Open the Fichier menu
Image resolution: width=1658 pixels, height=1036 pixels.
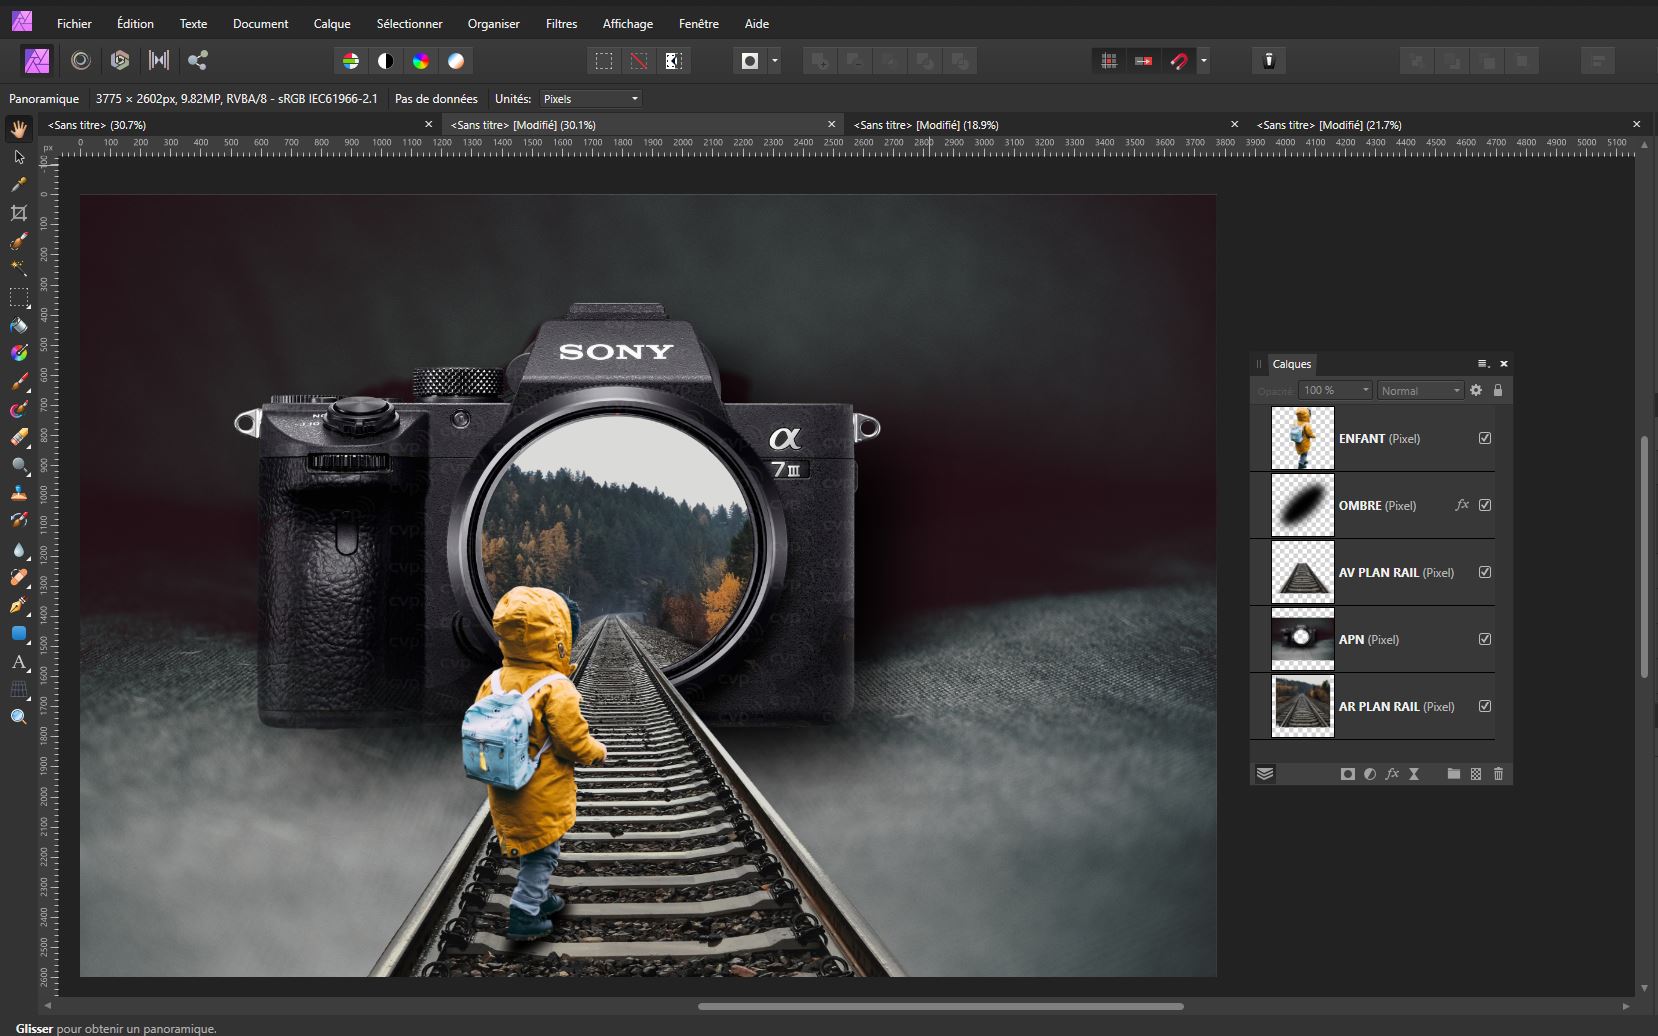pyautogui.click(x=74, y=23)
